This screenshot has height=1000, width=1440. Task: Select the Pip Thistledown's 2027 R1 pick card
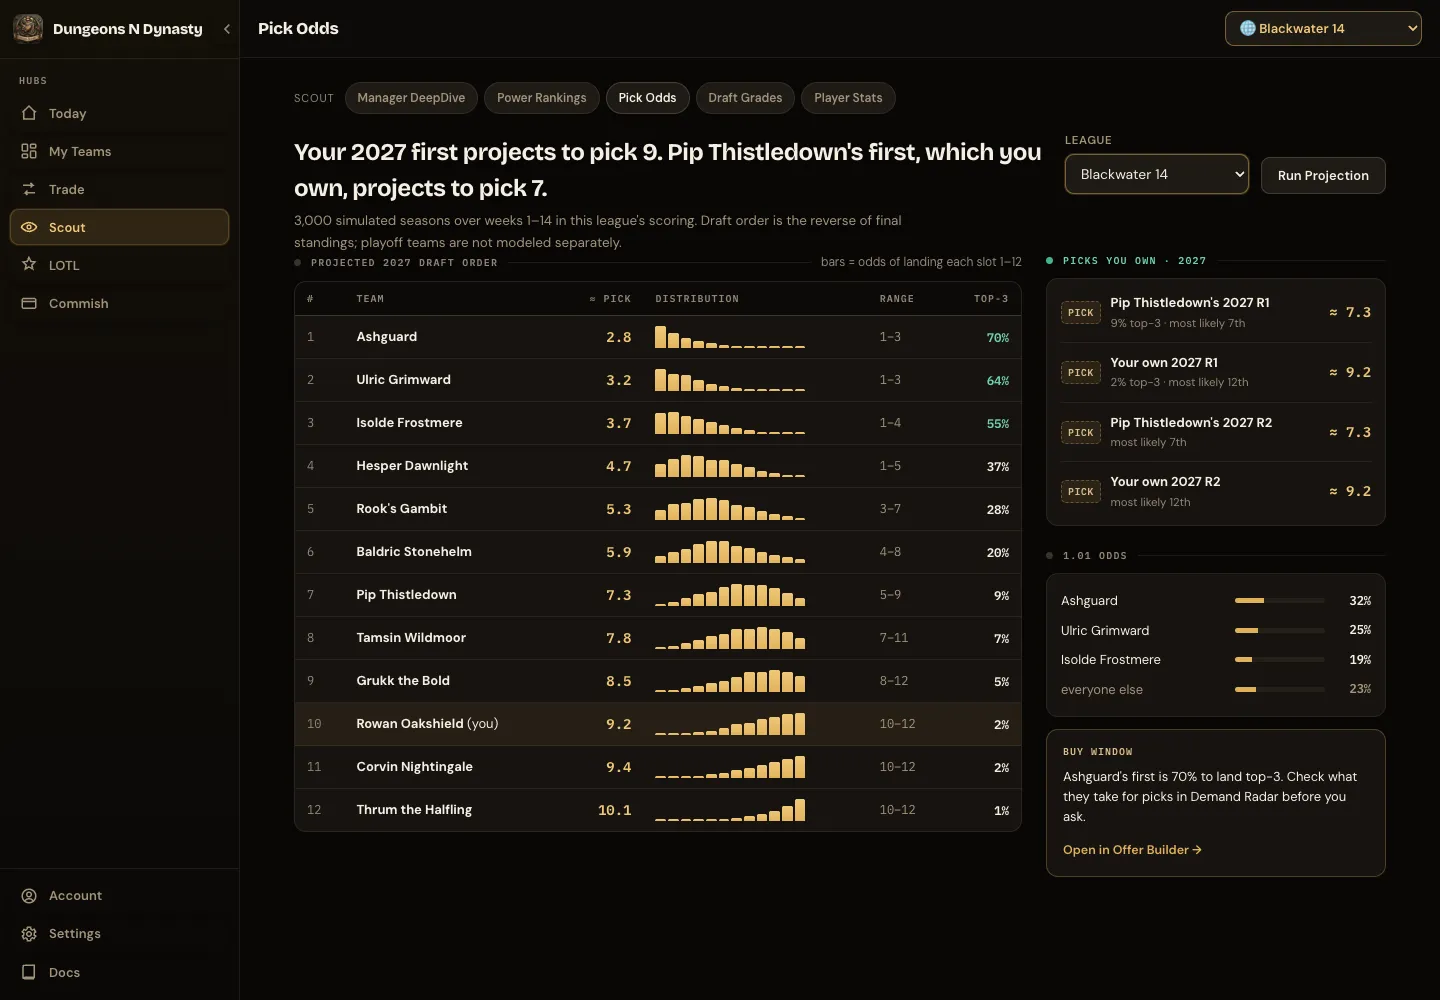click(1216, 312)
